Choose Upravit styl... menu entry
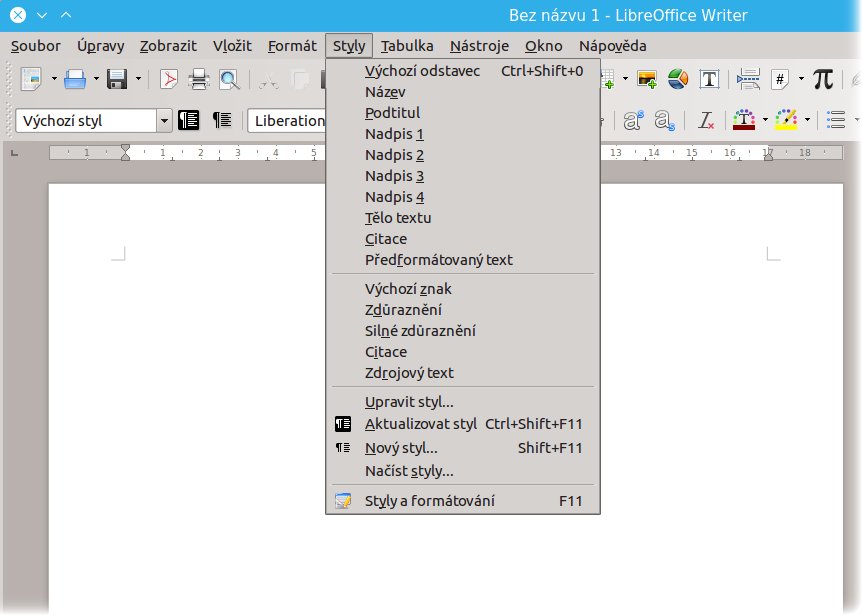The width and height of the screenshot is (862, 615). 463,402
